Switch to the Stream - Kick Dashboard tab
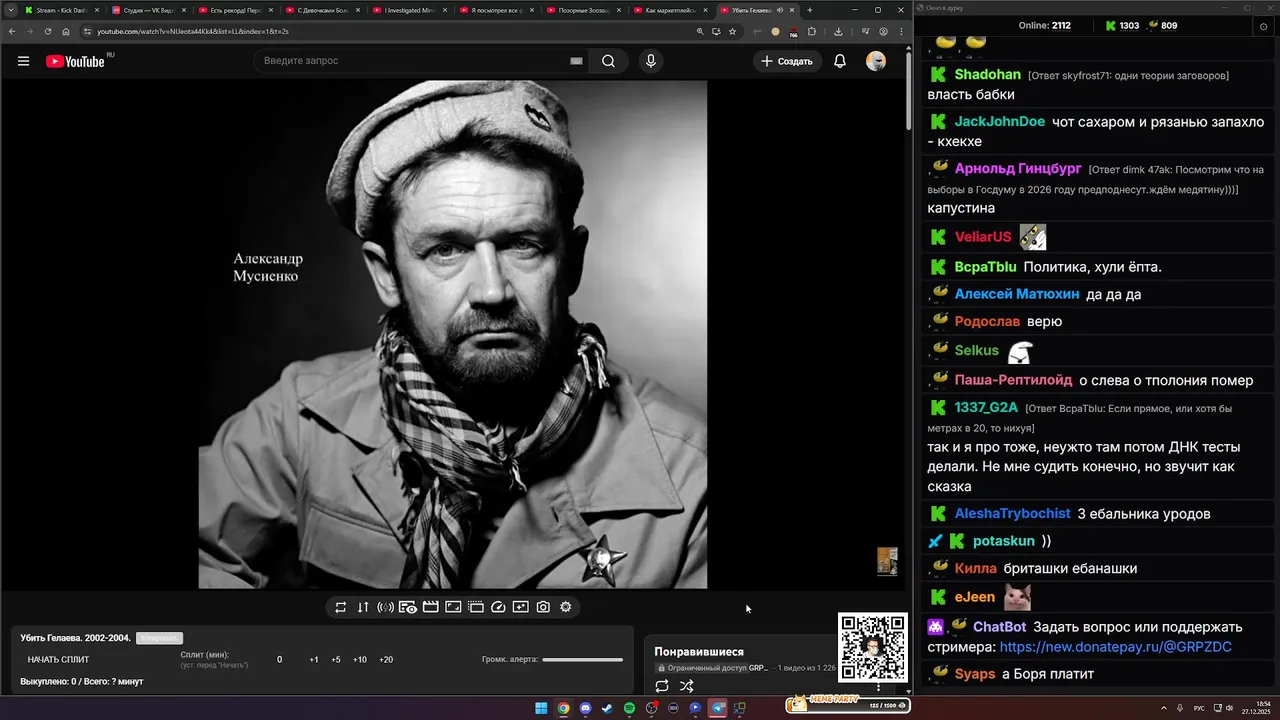Viewport: 1280px width, 720px height. (60, 10)
